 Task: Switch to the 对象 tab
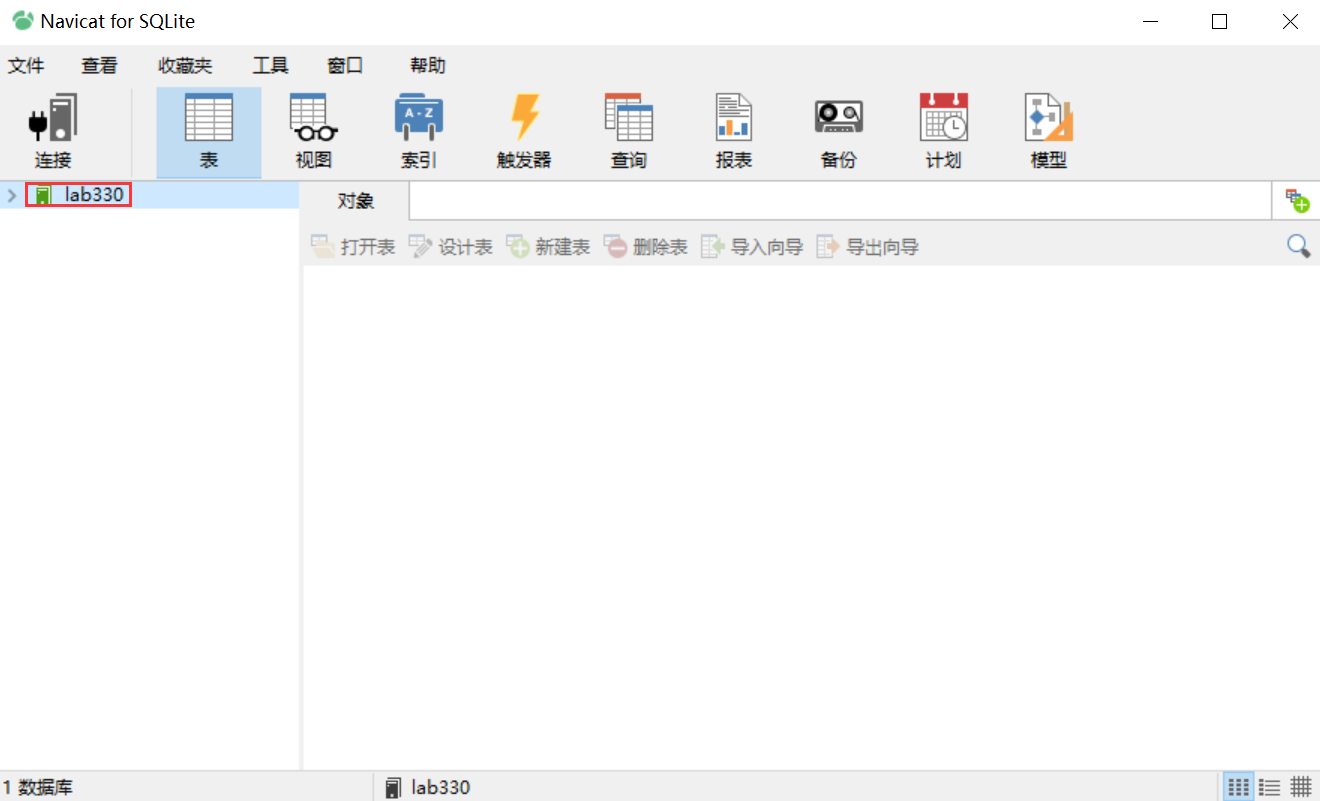point(355,200)
